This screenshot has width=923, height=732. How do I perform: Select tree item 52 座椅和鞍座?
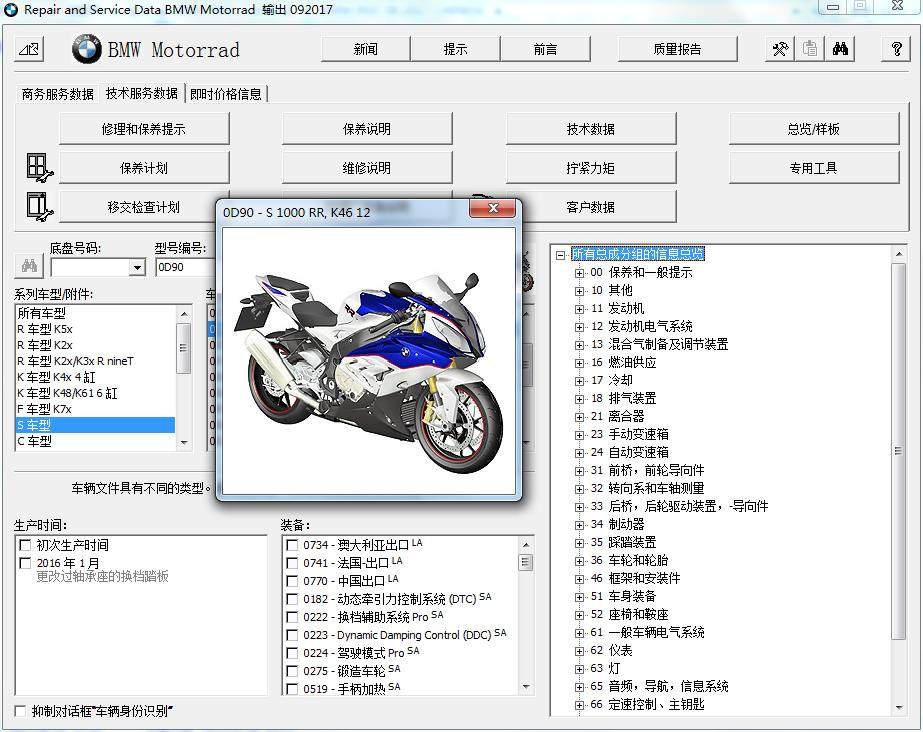(629, 614)
